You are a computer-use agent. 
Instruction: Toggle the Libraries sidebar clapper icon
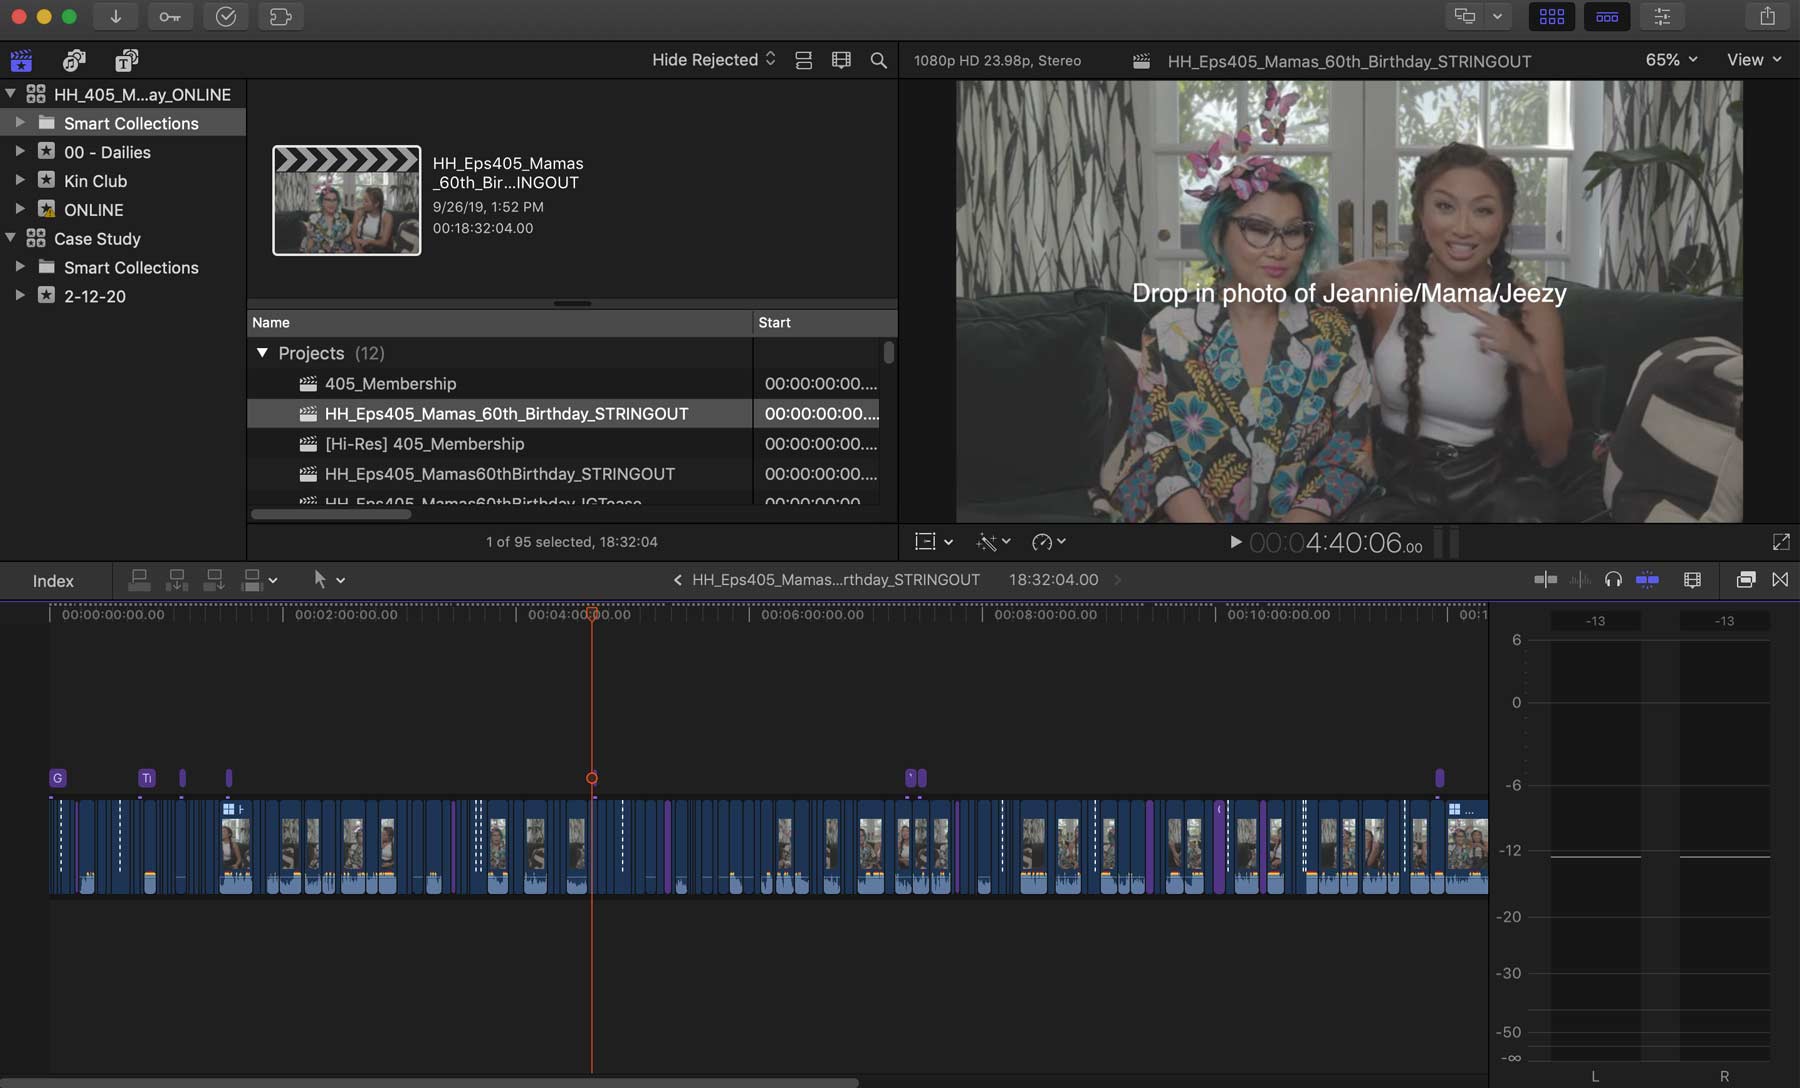21,60
